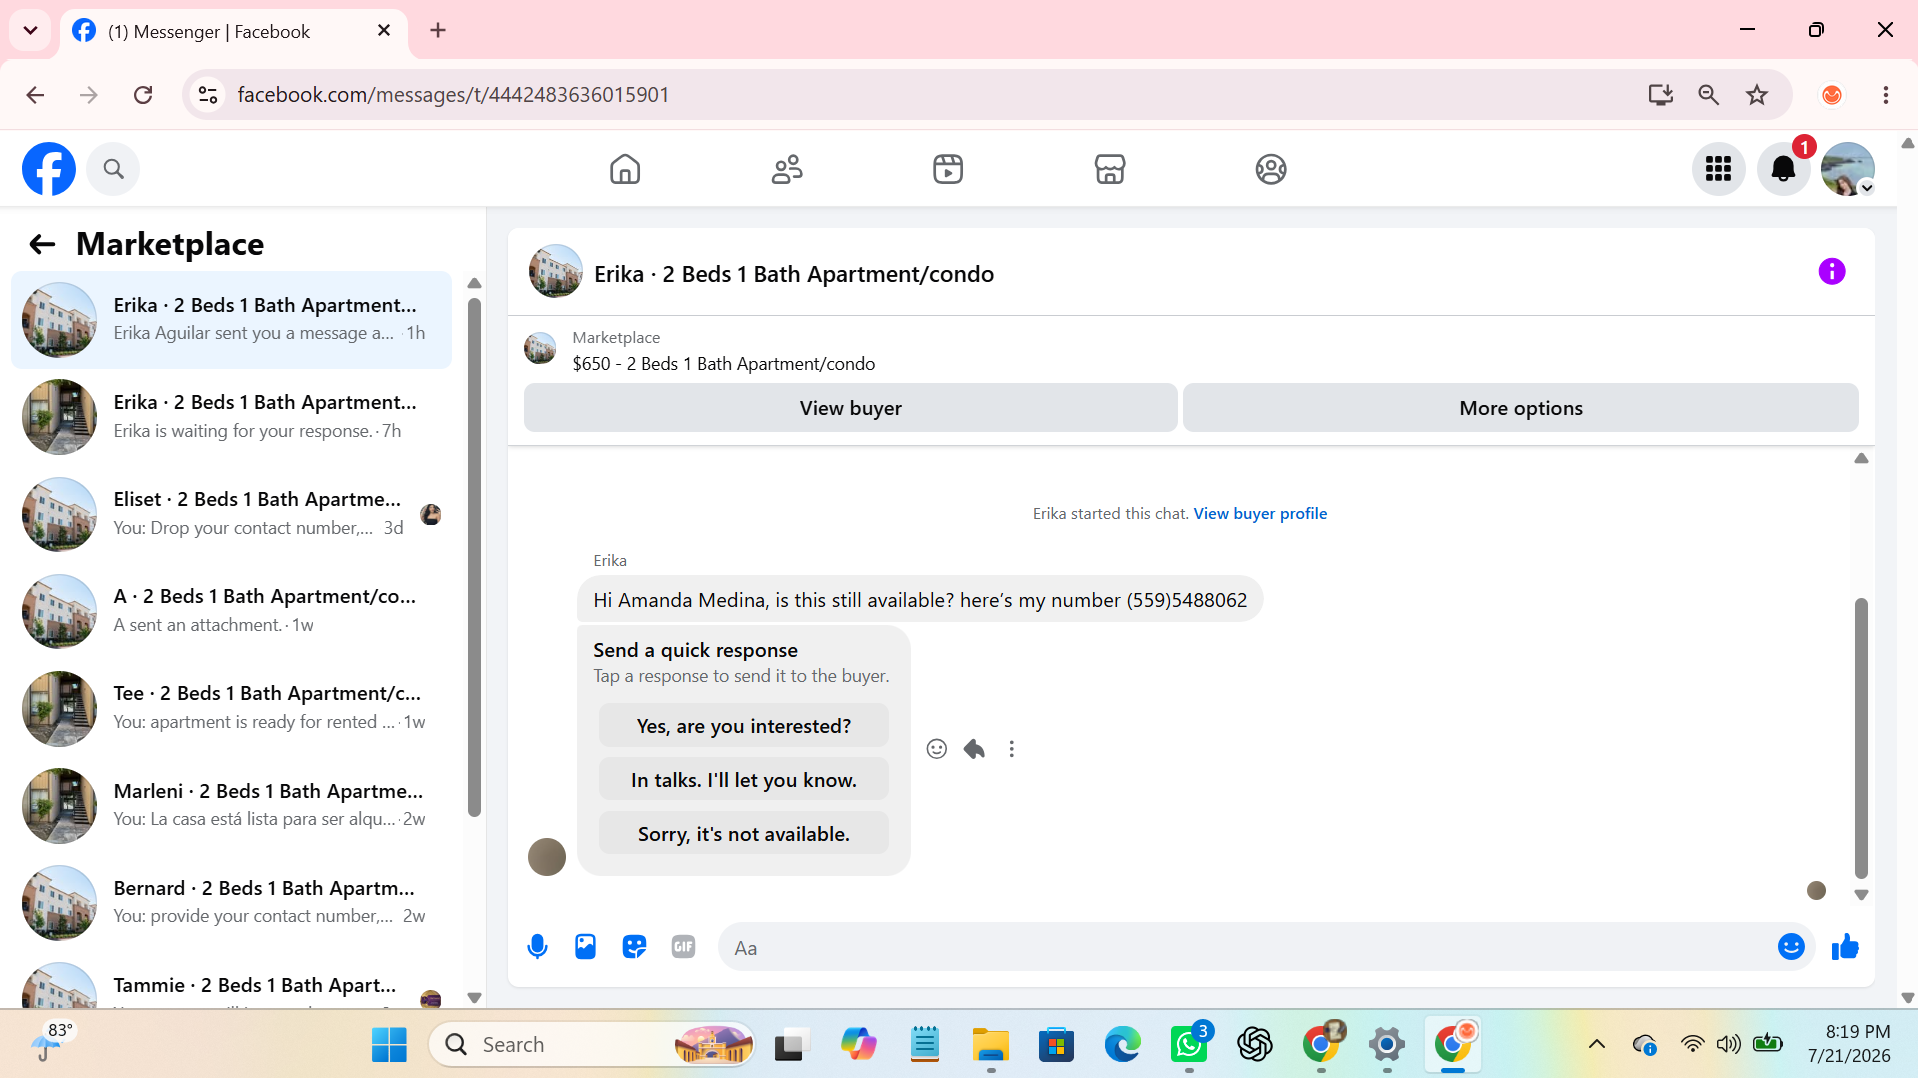Go back from Marketplace chats list
This screenshot has width=1918, height=1078.
coord(42,244)
